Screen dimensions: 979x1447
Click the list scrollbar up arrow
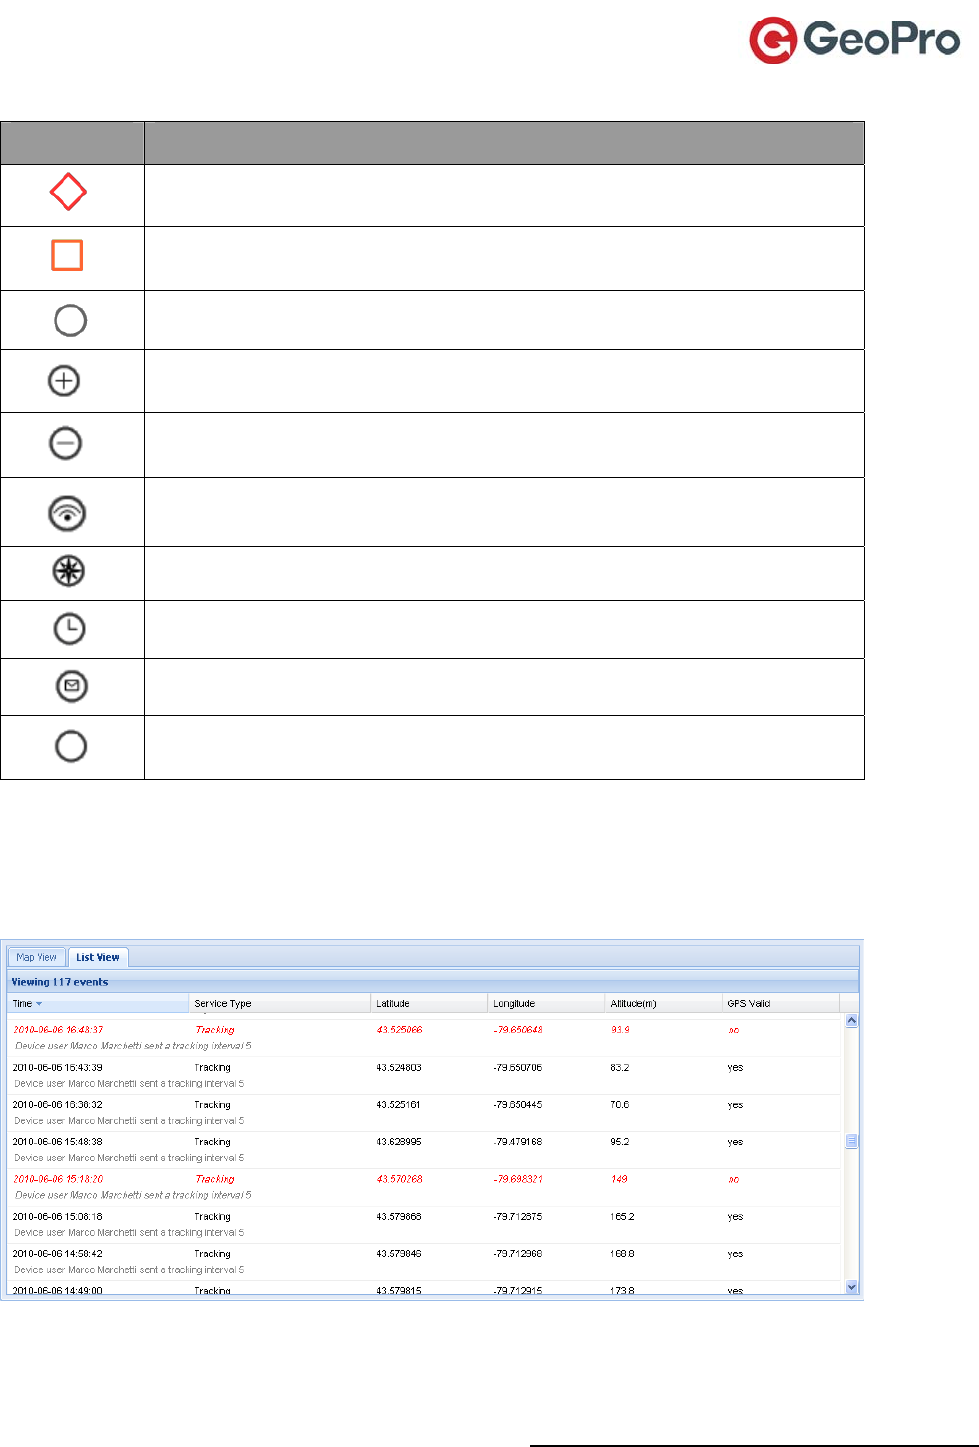(852, 1021)
